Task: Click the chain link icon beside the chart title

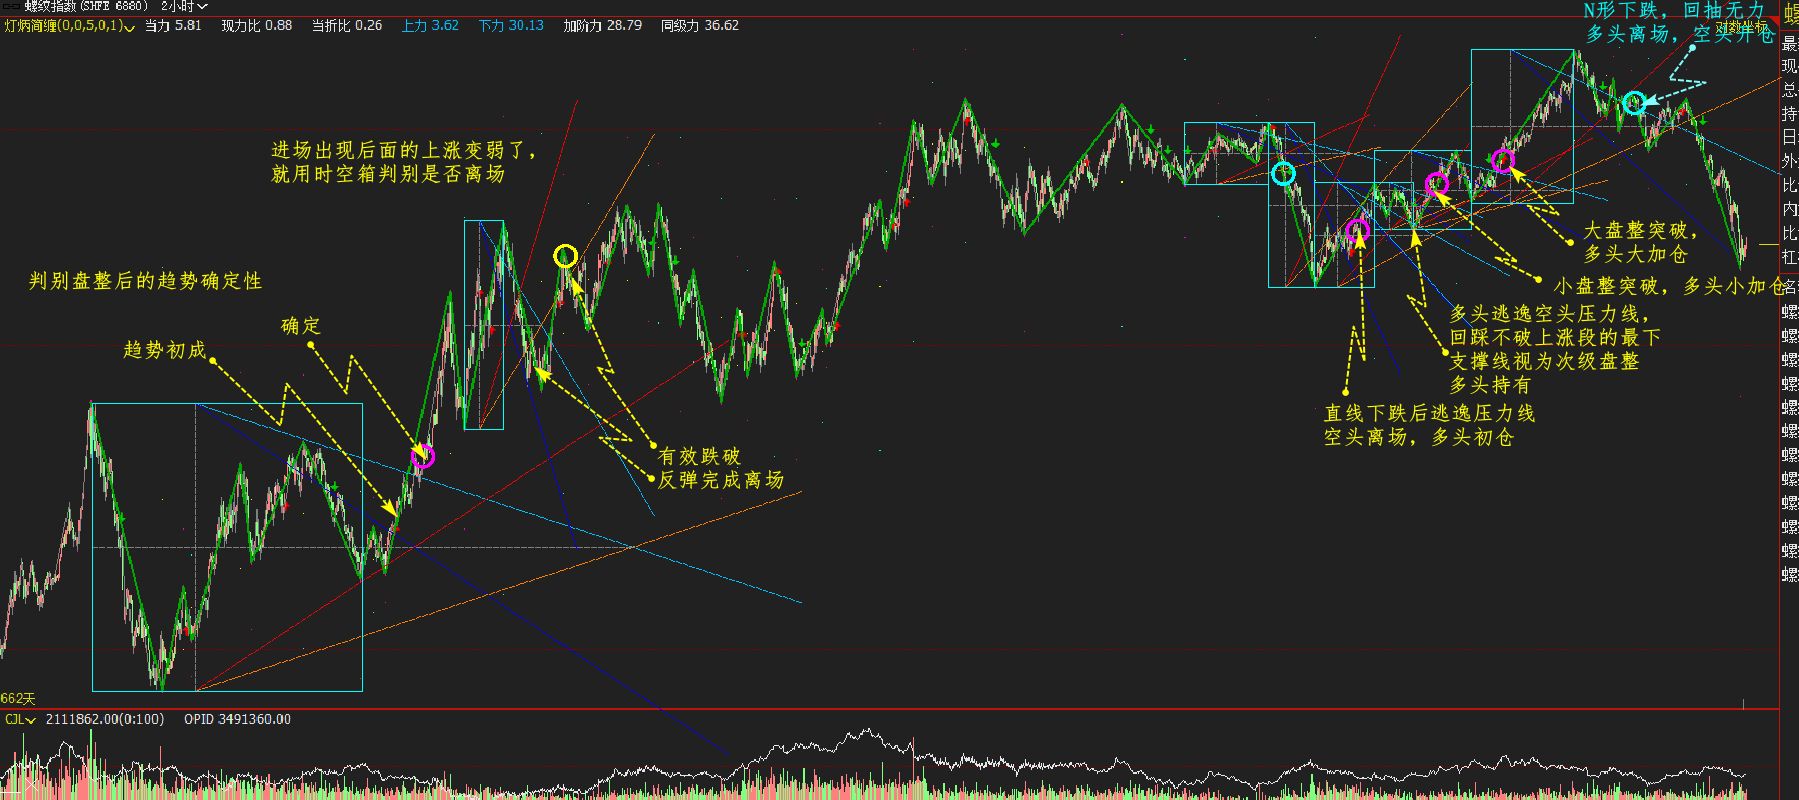Action: pos(9,6)
